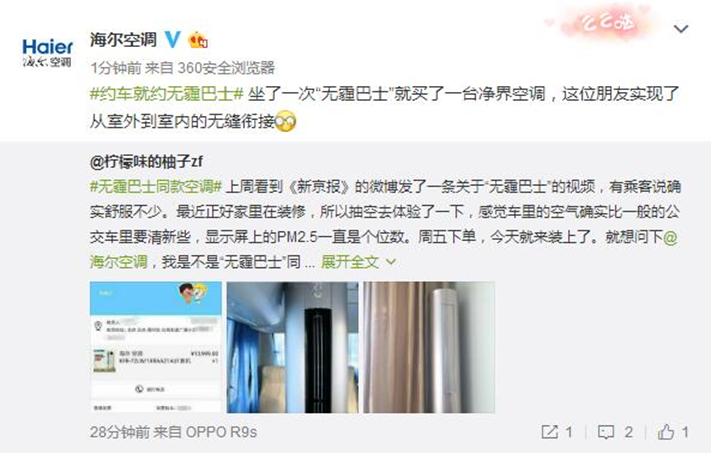Click the blue verified V badge
The image size is (711, 460).
point(172,39)
